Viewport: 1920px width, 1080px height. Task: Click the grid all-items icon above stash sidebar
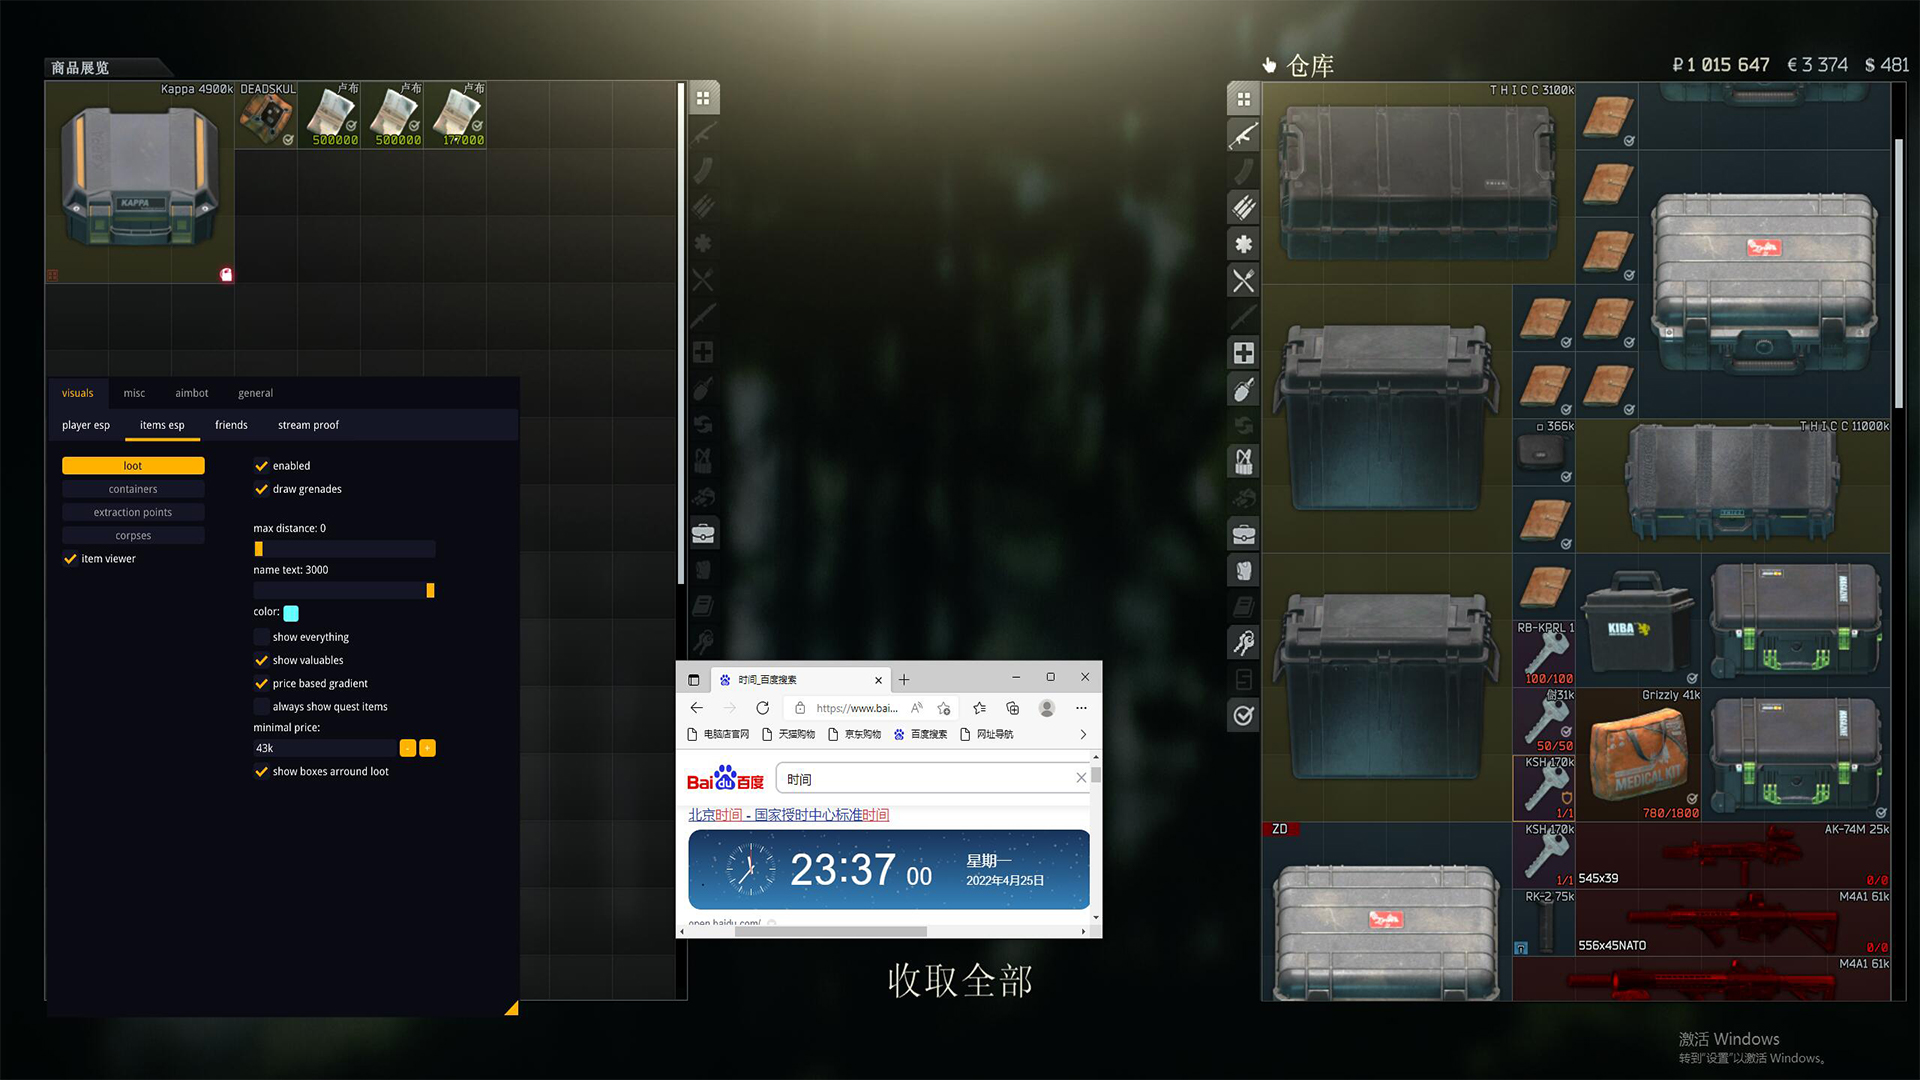click(1243, 99)
